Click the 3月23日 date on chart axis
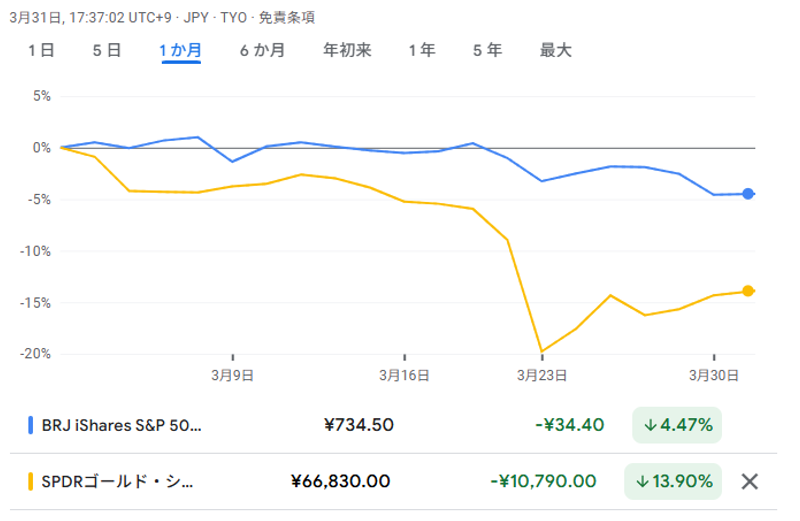The width and height of the screenshot is (800, 521). [x=542, y=376]
